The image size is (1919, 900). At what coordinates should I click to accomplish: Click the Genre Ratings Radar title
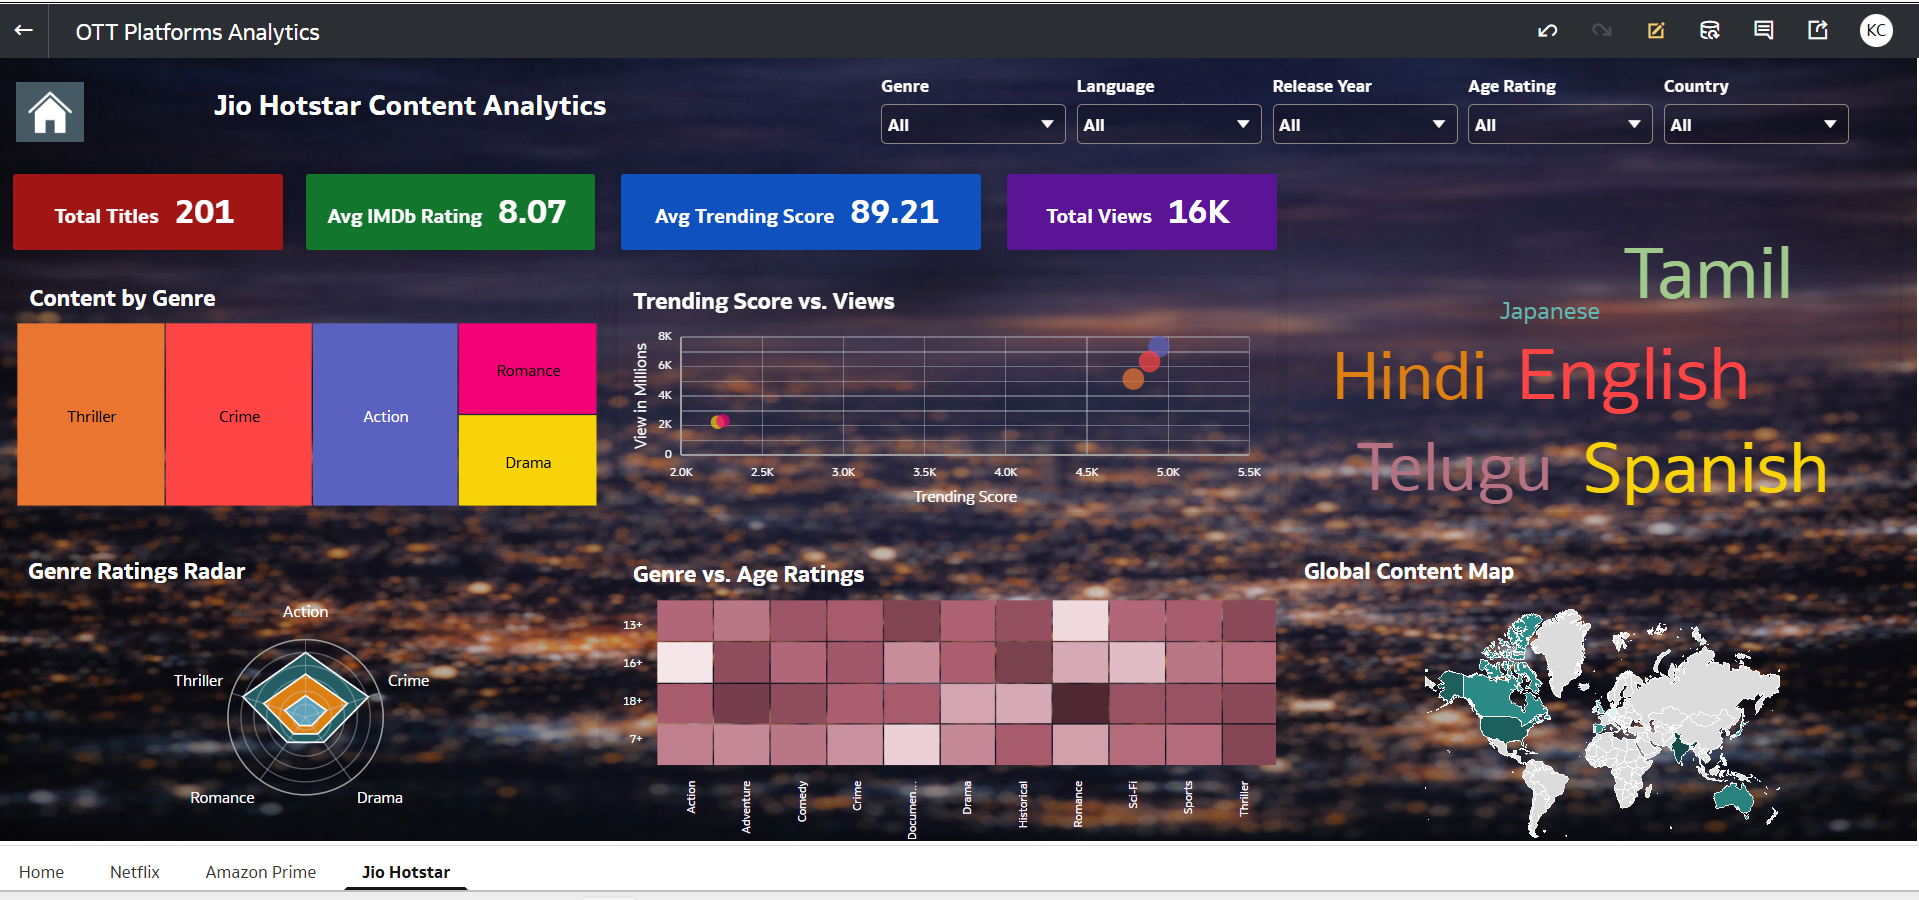136,571
